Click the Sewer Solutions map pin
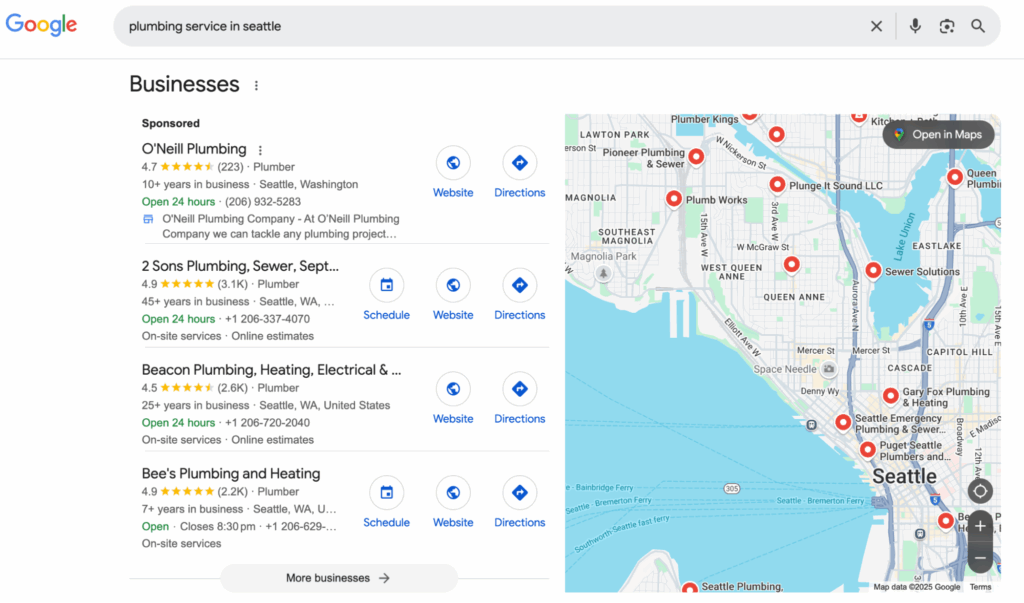The image size is (1024, 603). 873,270
